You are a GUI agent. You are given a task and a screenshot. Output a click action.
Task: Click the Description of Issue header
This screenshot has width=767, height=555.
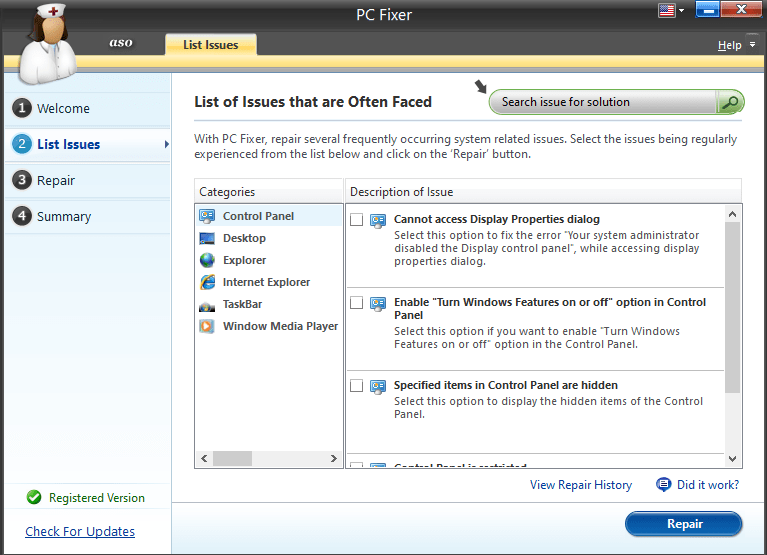pyautogui.click(x=543, y=192)
